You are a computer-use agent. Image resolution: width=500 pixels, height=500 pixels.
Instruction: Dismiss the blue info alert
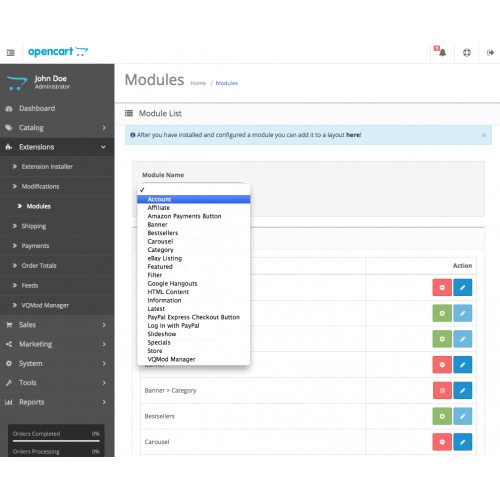(484, 135)
